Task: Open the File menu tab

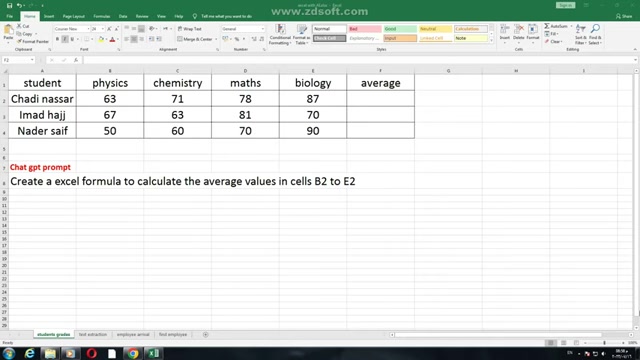Action: (x=10, y=16)
